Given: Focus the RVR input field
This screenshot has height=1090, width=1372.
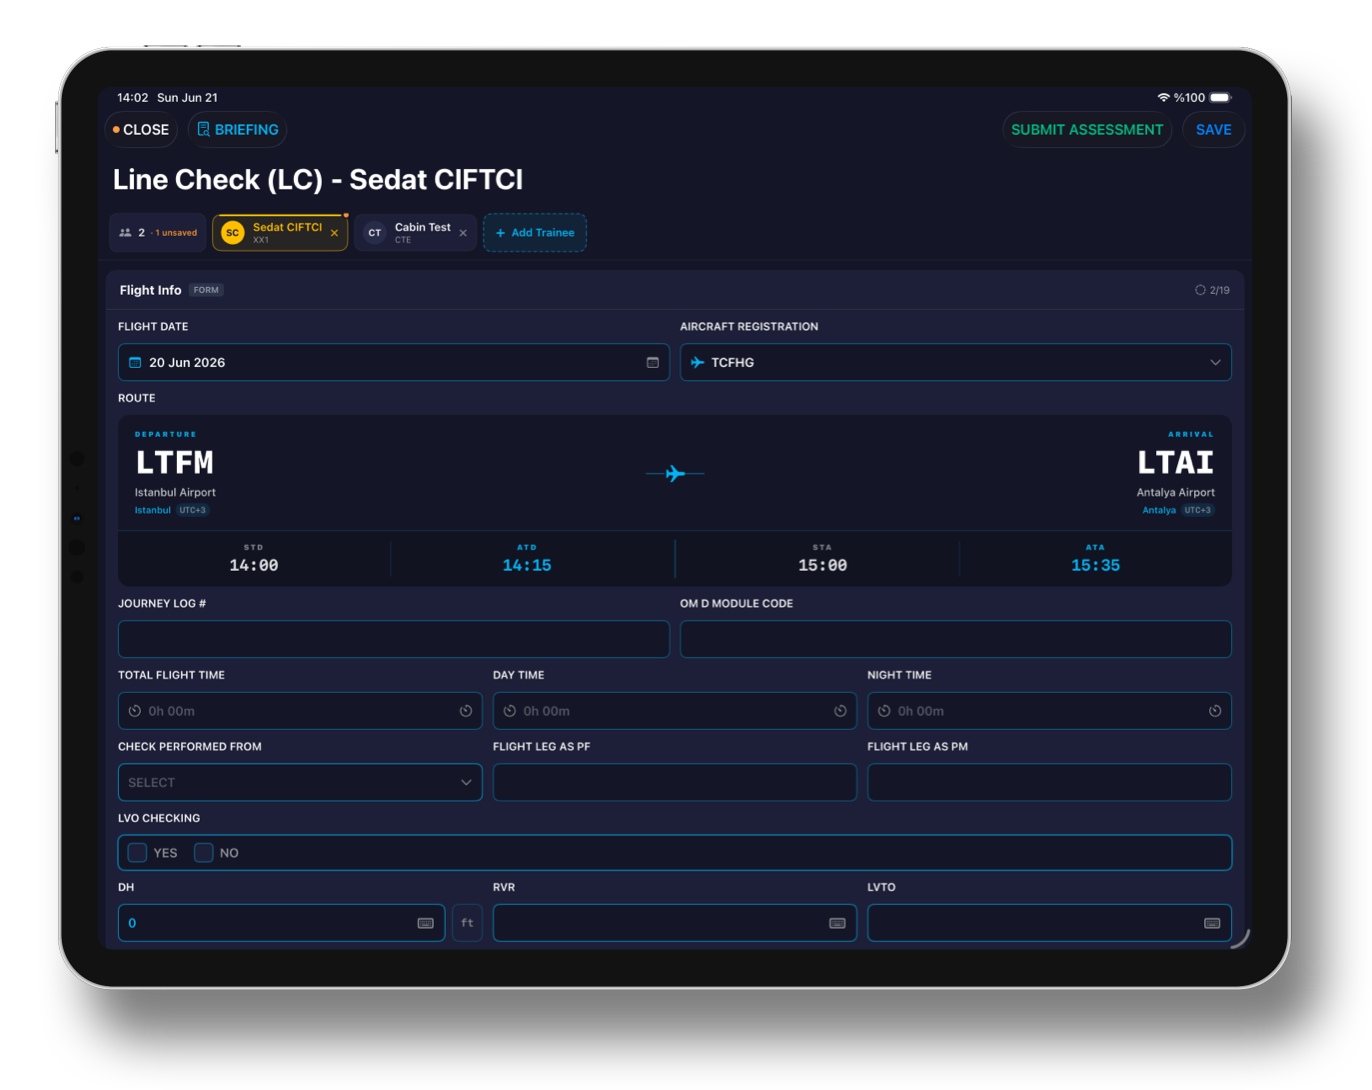Looking at the screenshot, I should tap(675, 923).
